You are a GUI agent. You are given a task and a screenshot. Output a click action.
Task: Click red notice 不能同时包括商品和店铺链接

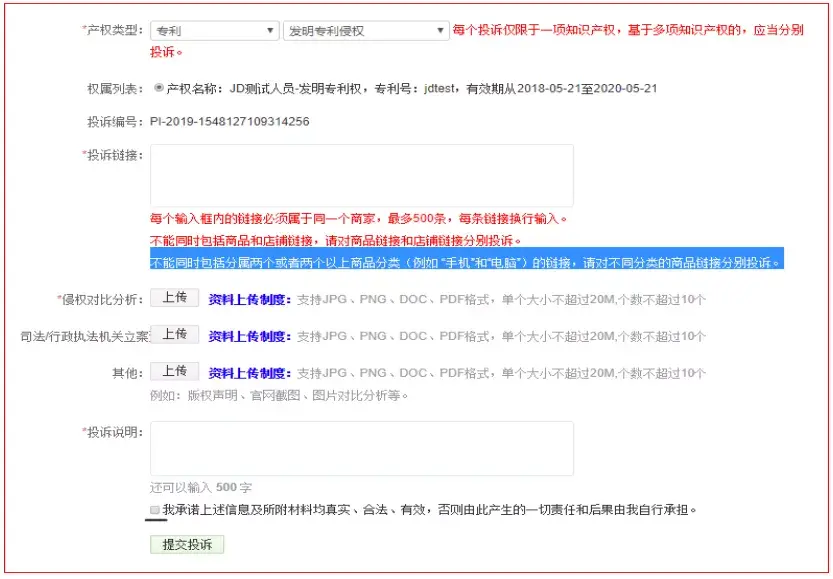pyautogui.click(x=336, y=241)
